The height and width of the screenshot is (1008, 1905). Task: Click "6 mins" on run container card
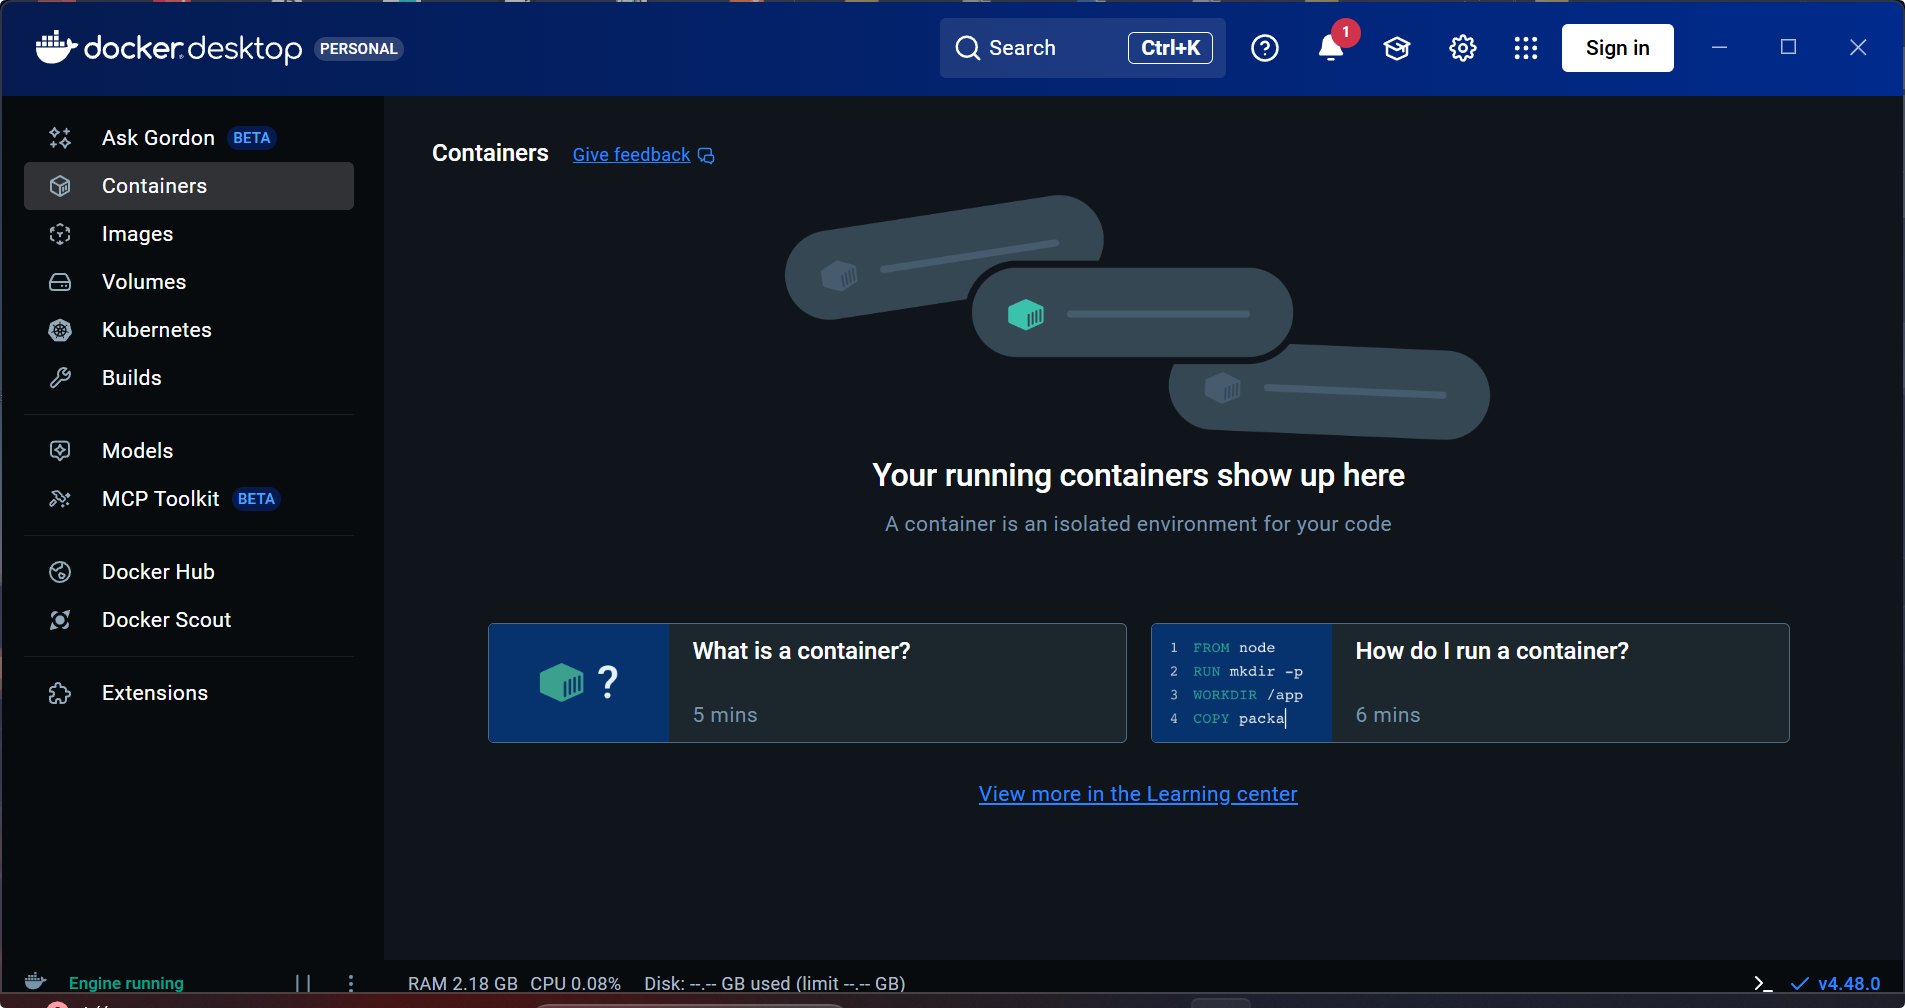click(1388, 715)
